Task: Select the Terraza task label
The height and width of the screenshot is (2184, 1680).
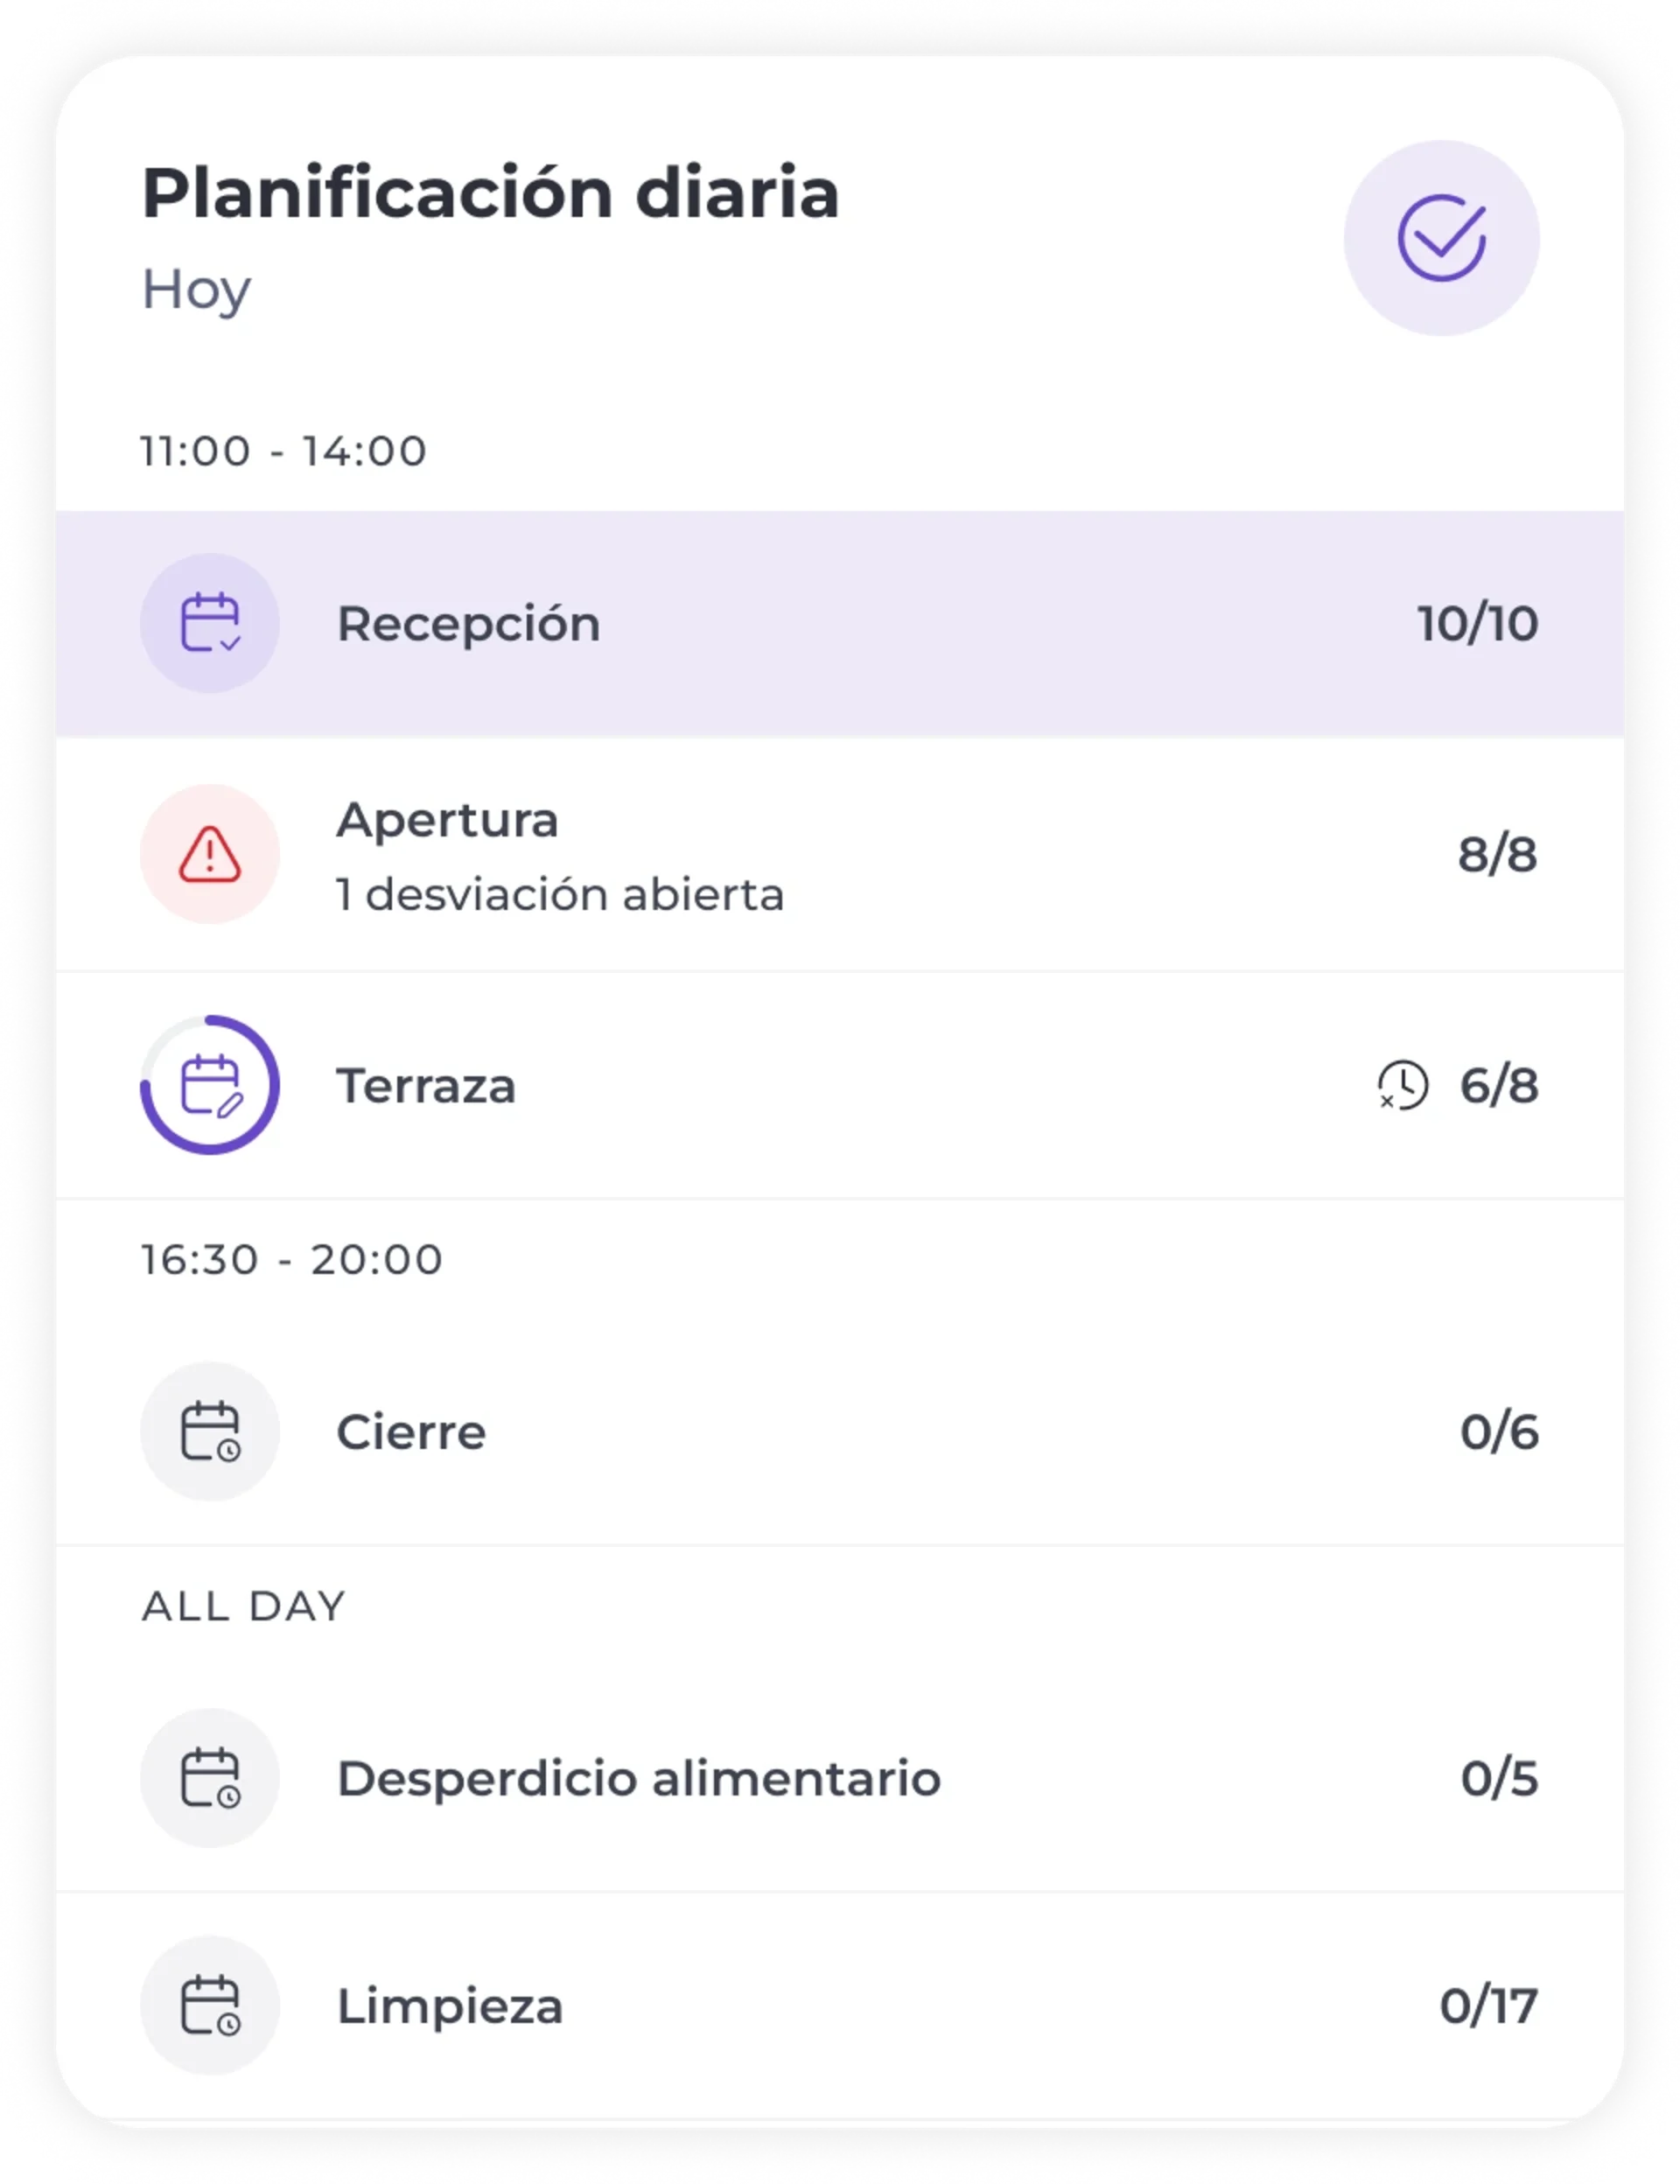Action: (x=426, y=1085)
